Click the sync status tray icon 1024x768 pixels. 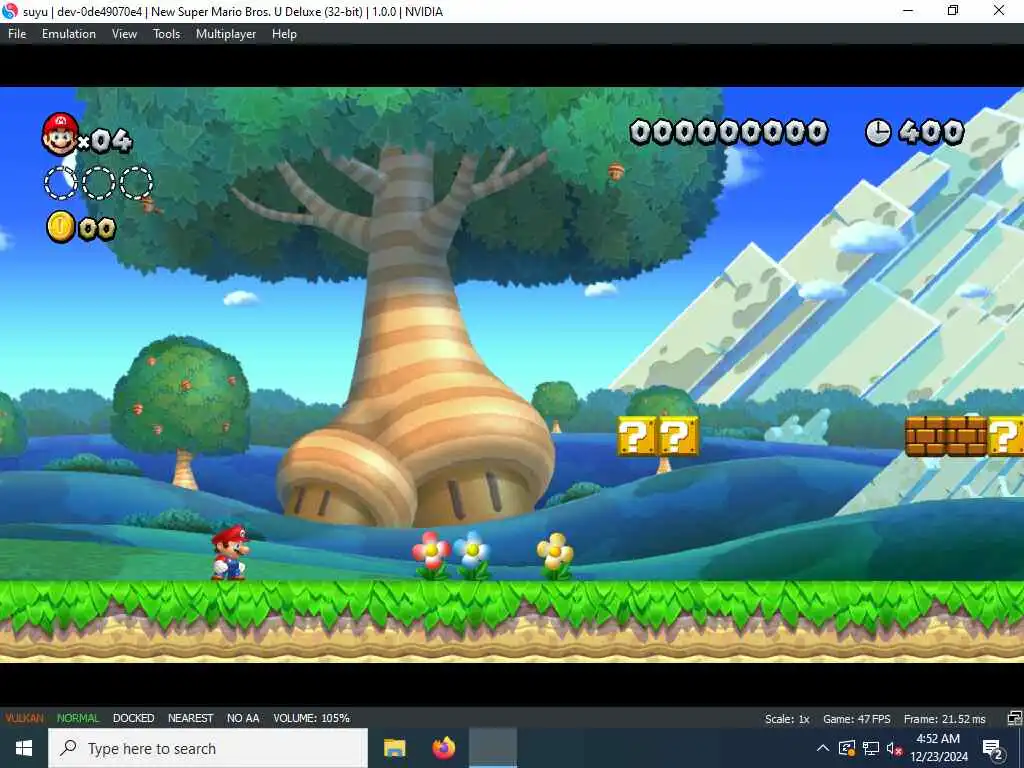(846, 748)
